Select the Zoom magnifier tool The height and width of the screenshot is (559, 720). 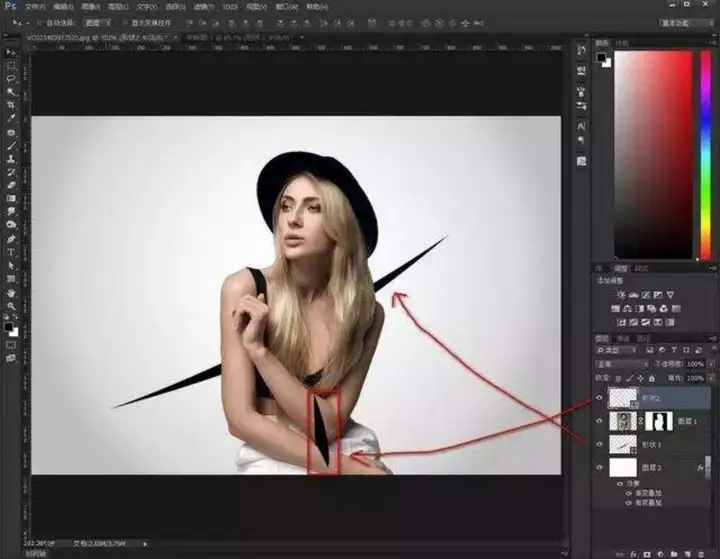[x=11, y=306]
